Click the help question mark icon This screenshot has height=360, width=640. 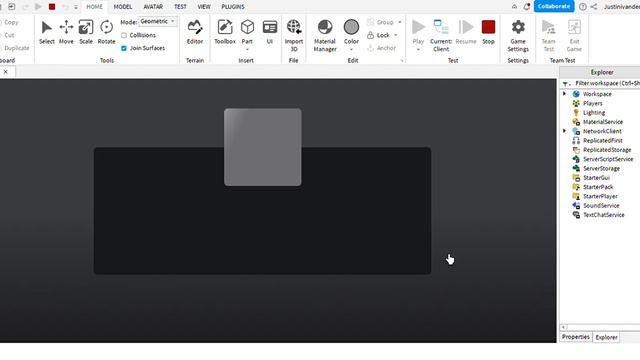pos(582,7)
